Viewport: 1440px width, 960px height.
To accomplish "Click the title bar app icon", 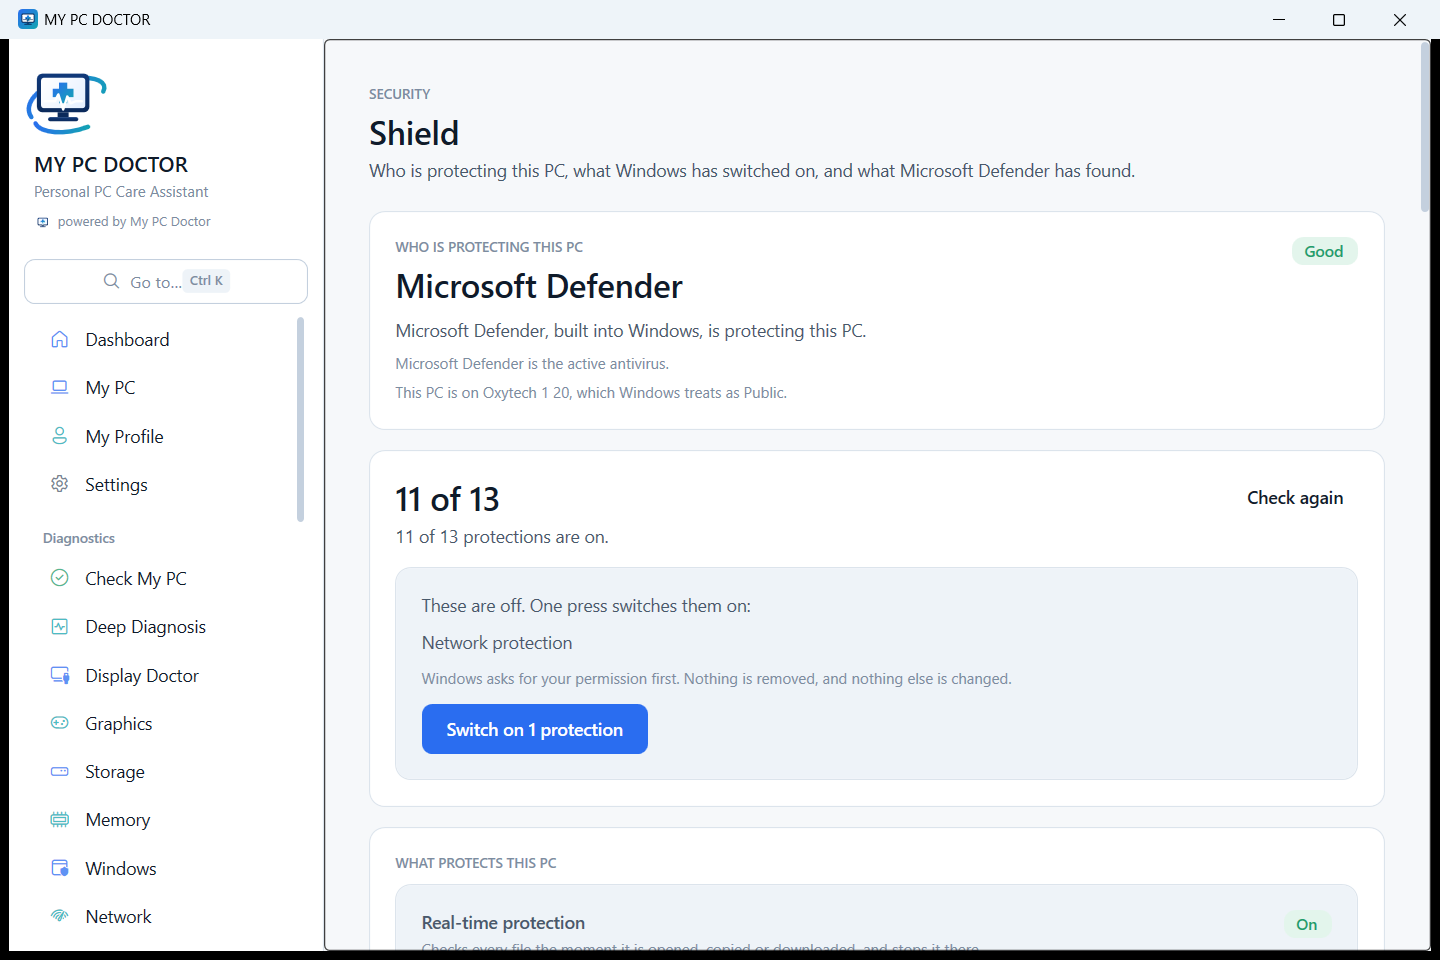I will click(28, 19).
